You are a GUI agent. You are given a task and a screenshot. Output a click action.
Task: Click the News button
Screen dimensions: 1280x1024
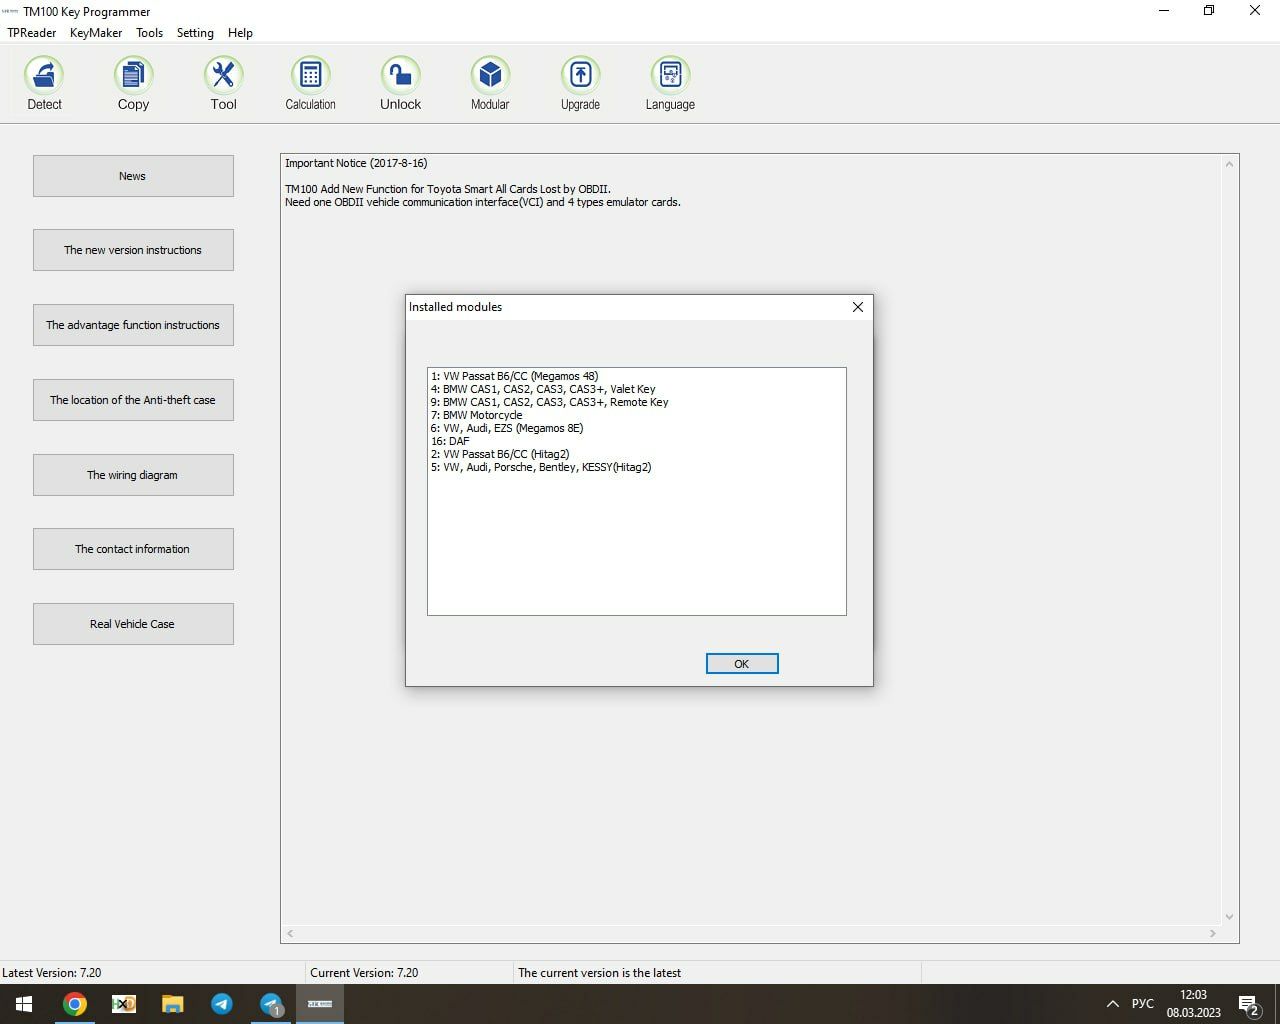tap(133, 176)
